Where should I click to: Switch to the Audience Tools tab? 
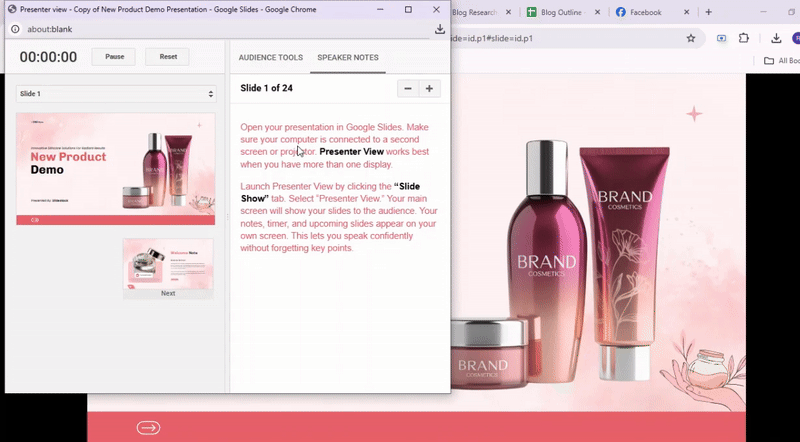[x=270, y=58]
